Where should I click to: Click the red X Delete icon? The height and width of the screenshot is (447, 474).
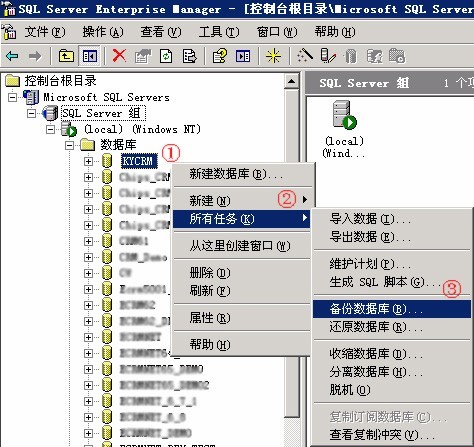[x=119, y=55]
